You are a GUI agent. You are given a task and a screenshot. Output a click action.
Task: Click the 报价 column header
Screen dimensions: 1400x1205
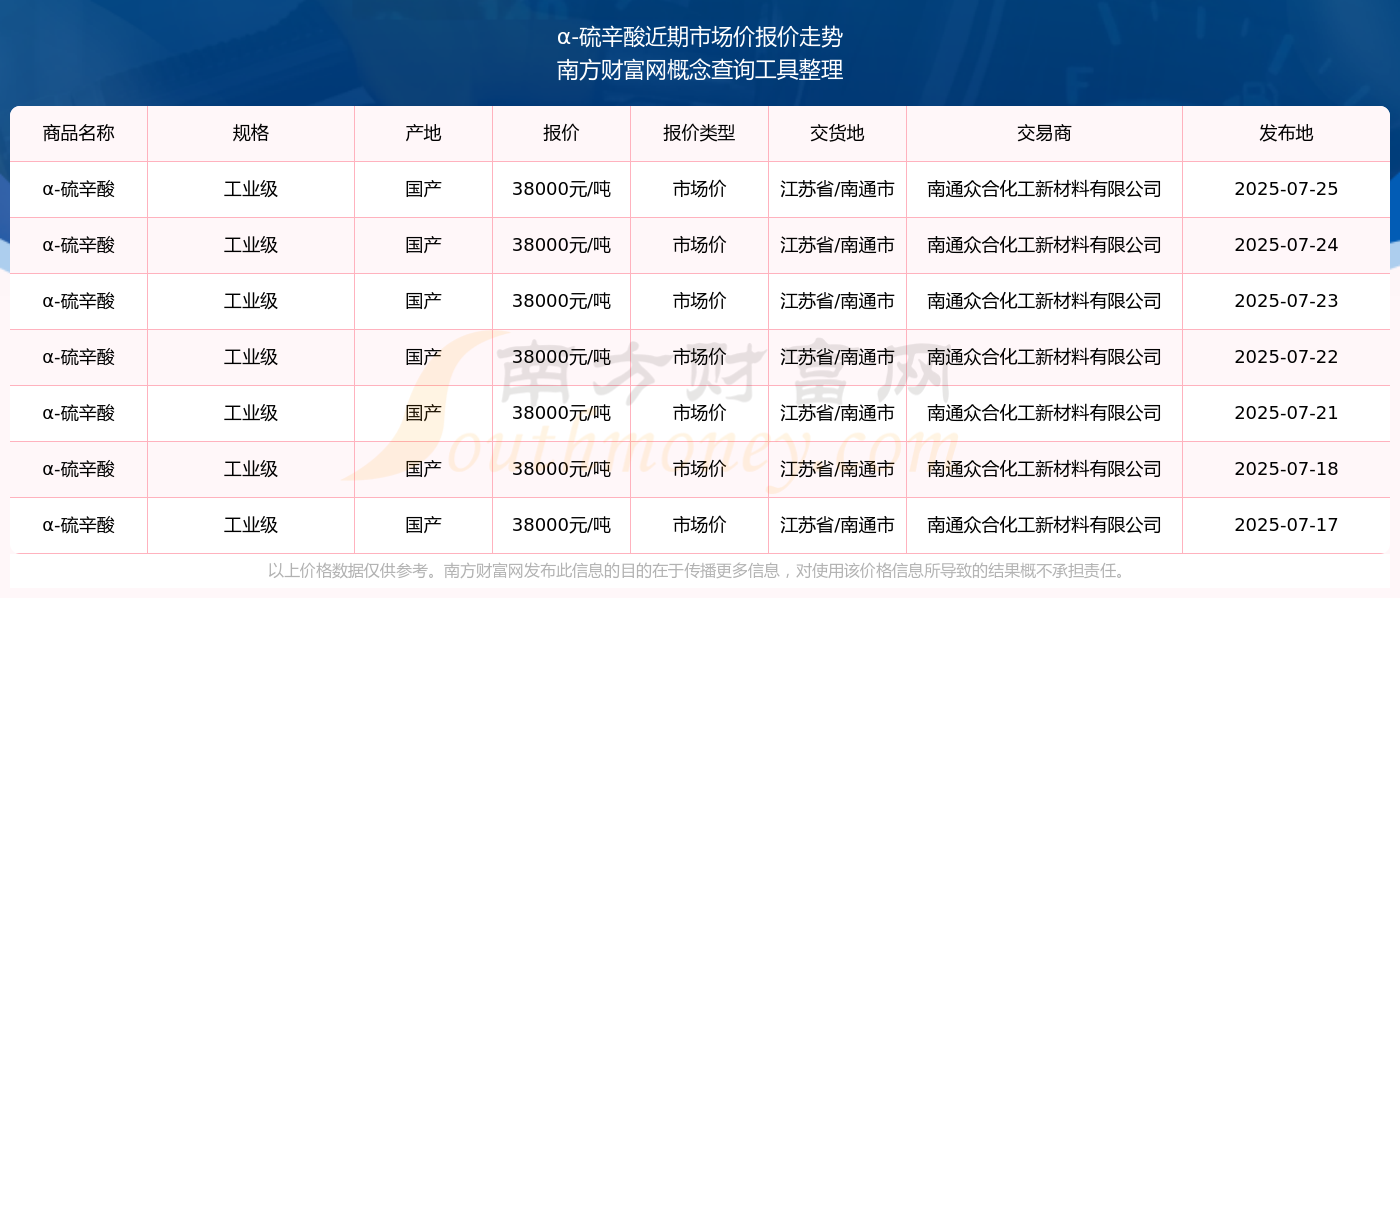pos(561,133)
